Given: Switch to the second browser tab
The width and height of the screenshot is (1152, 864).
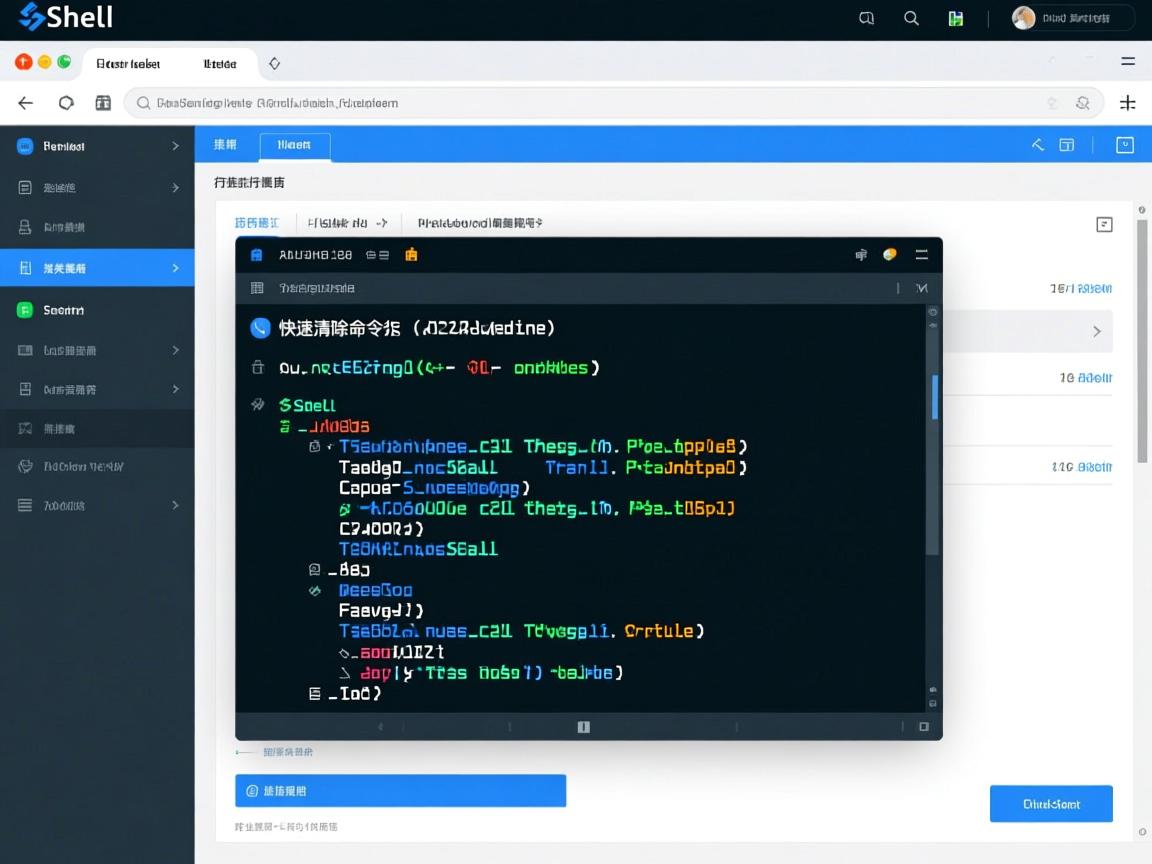Looking at the screenshot, I should coord(219,63).
